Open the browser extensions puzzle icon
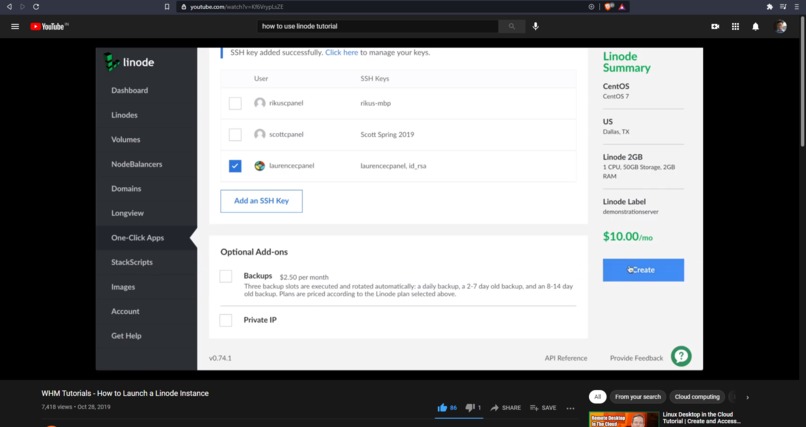This screenshot has height=427, width=806. (x=770, y=7)
